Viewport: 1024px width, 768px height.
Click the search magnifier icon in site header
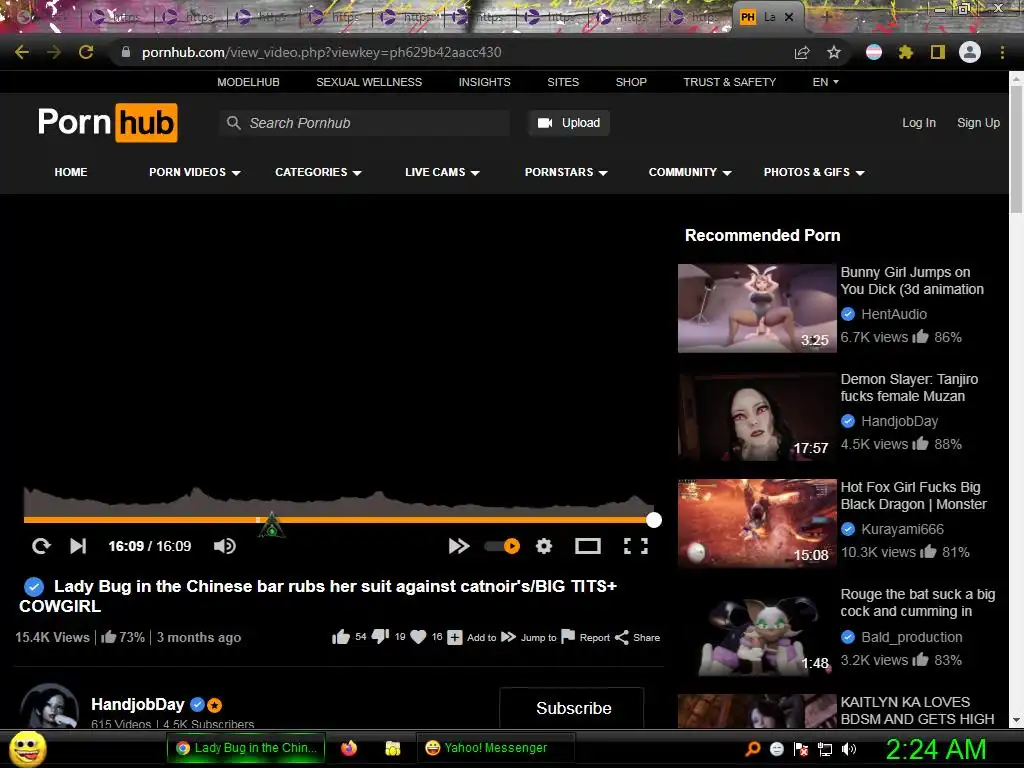coord(233,123)
